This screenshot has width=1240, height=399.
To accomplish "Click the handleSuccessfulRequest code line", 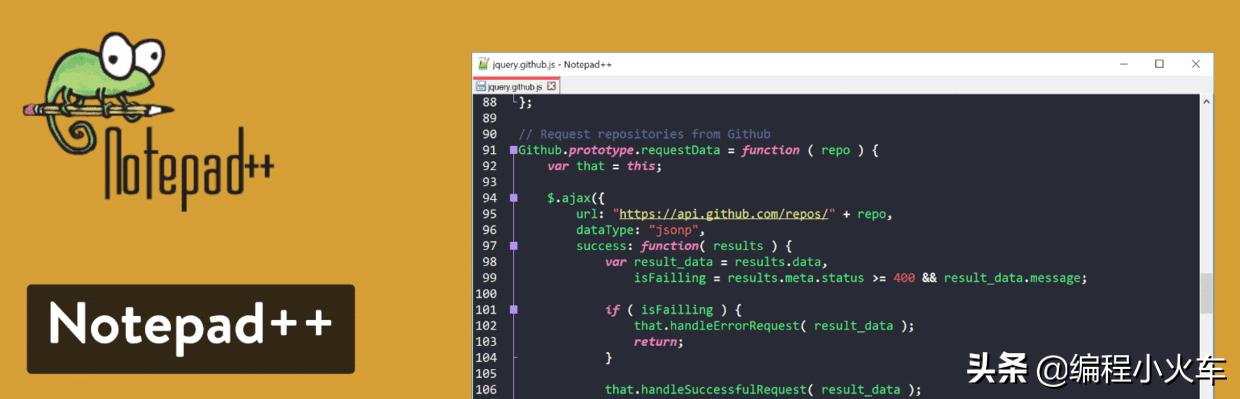I will click(762, 390).
